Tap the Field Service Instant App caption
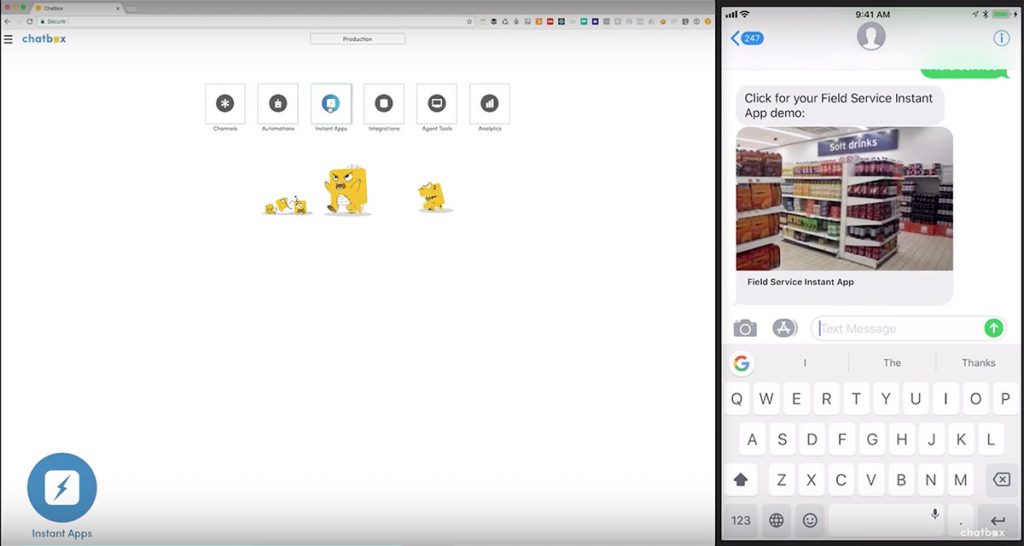The image size is (1024, 546). coord(800,282)
